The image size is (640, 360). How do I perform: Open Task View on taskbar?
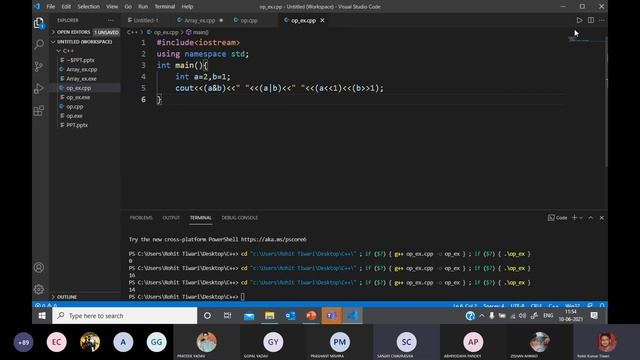pos(228,316)
